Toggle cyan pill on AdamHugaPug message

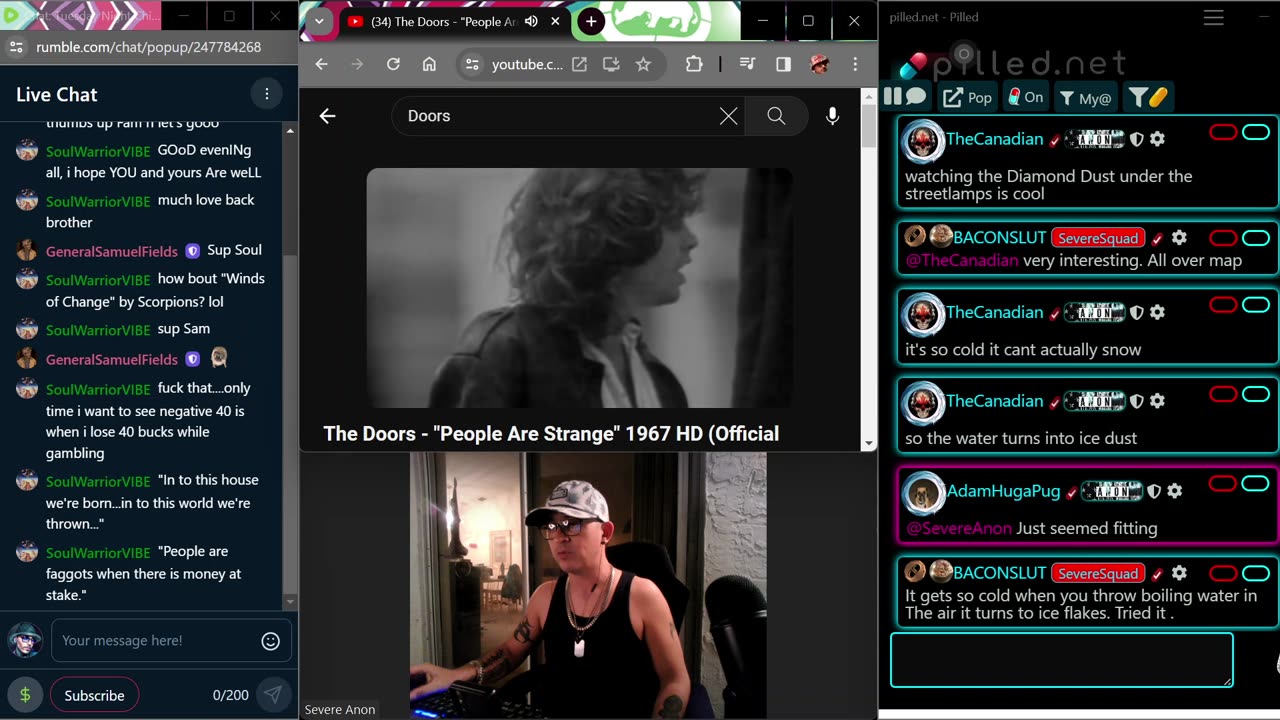pos(1256,484)
